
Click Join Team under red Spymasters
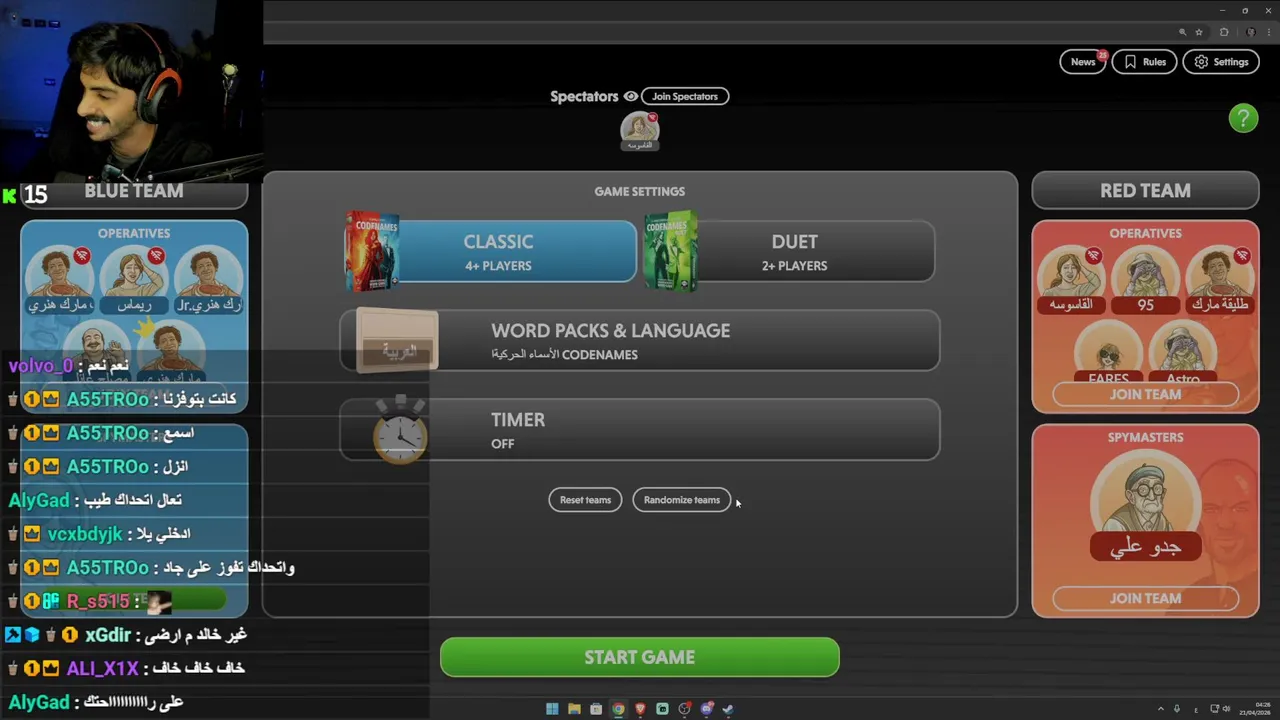click(1145, 598)
